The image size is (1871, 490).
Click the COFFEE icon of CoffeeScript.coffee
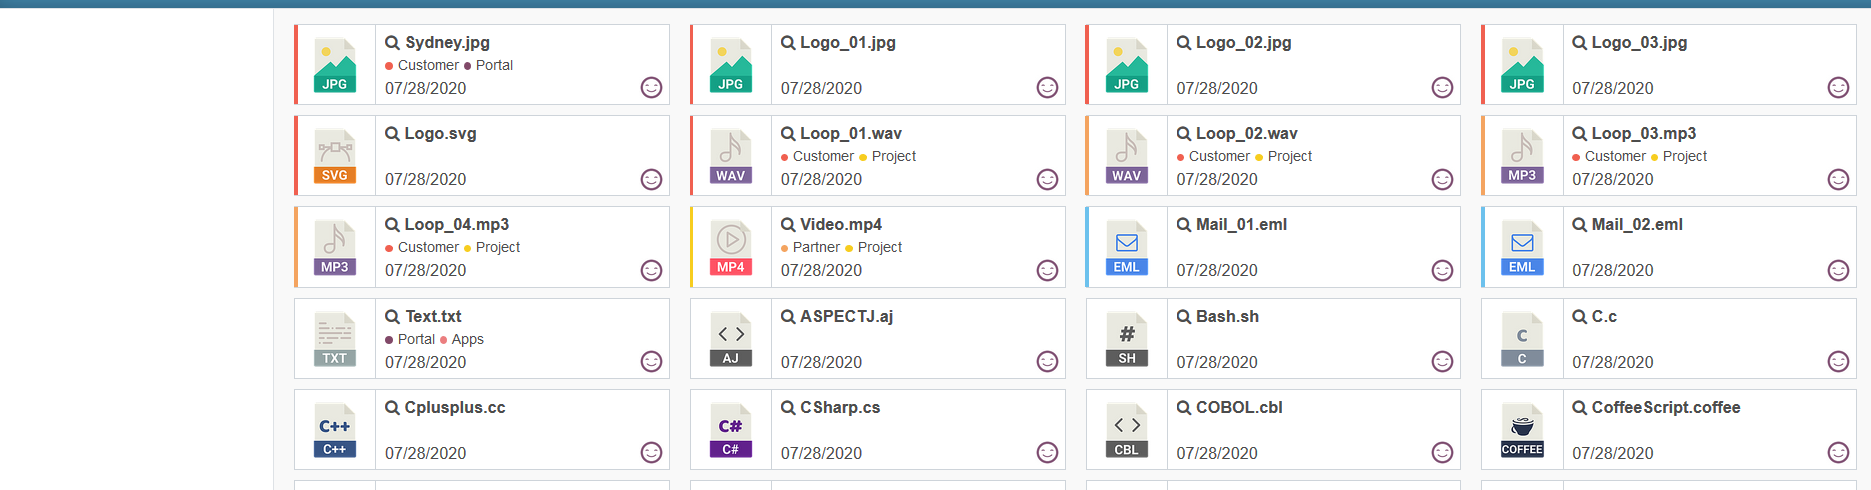point(1522,431)
